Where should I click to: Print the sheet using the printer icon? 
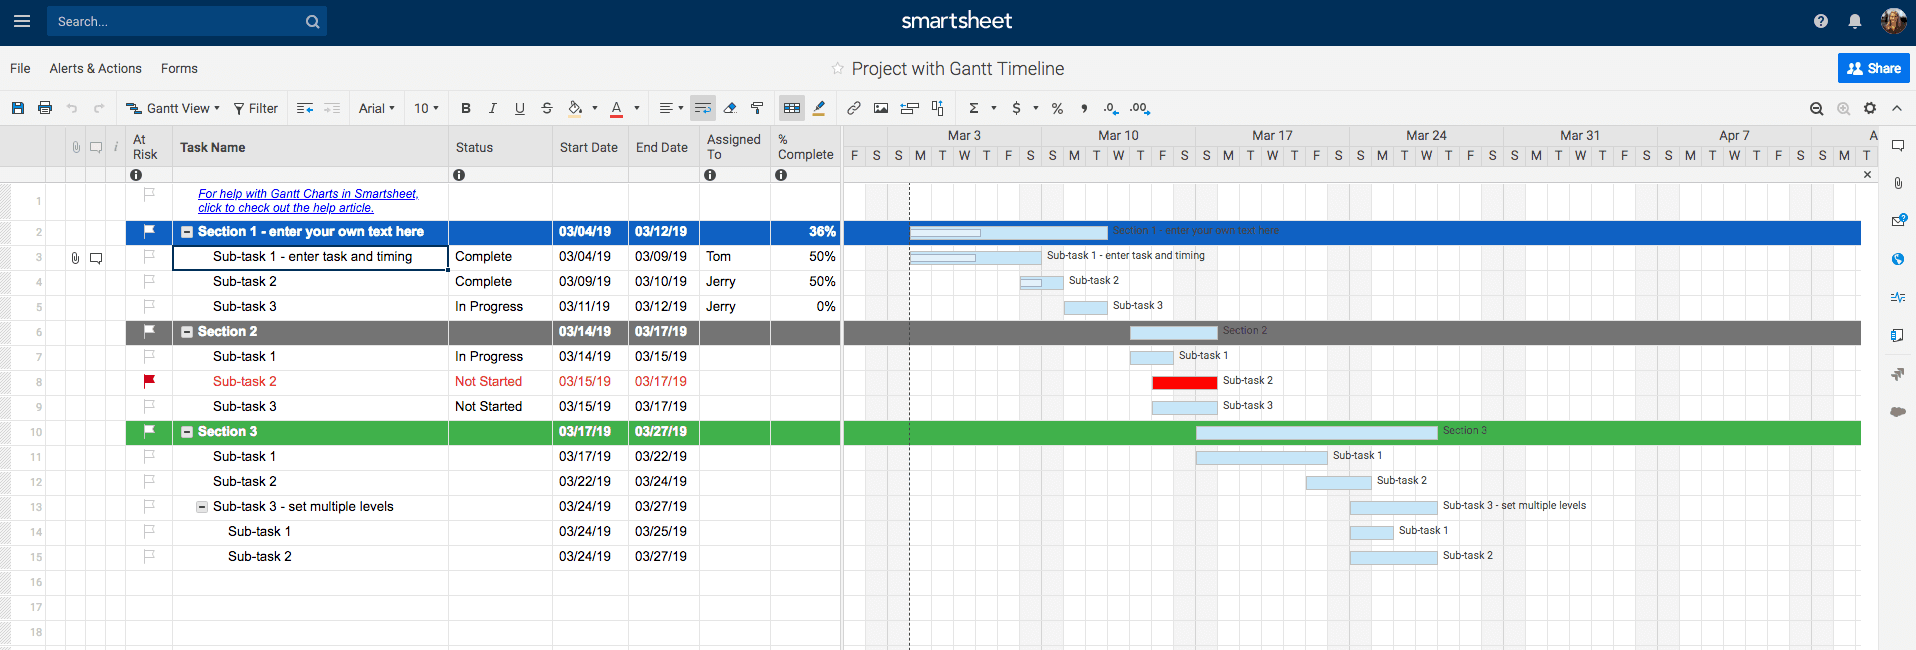45,108
